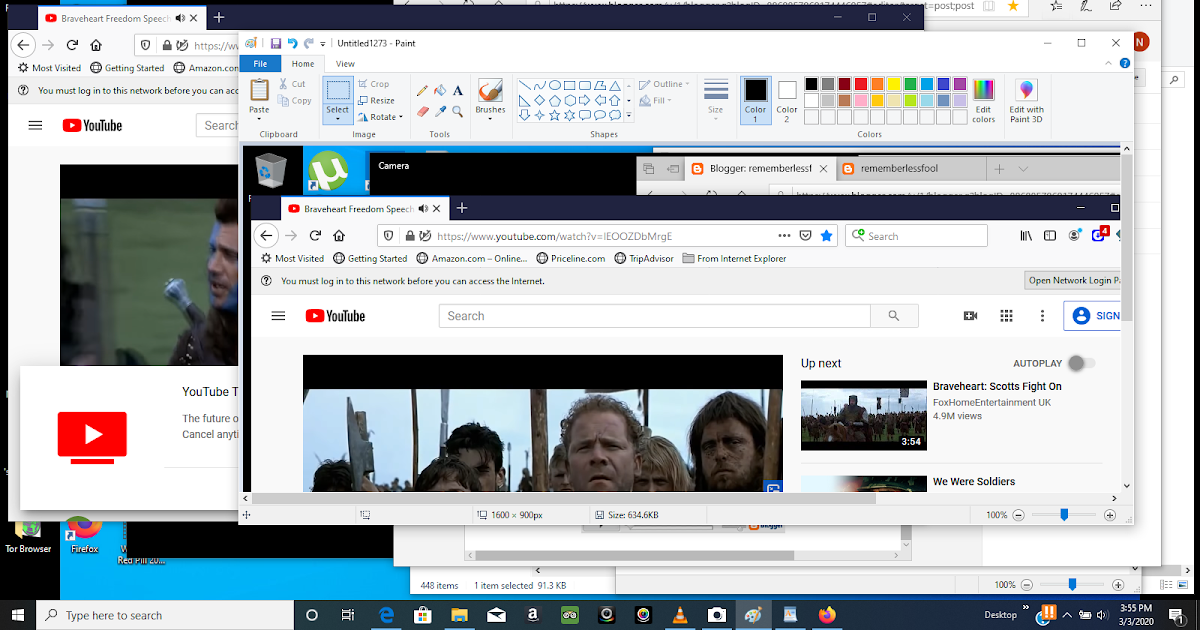Click the Save icon in Paint's title bar
This screenshot has width=1200, height=630.
(275, 44)
